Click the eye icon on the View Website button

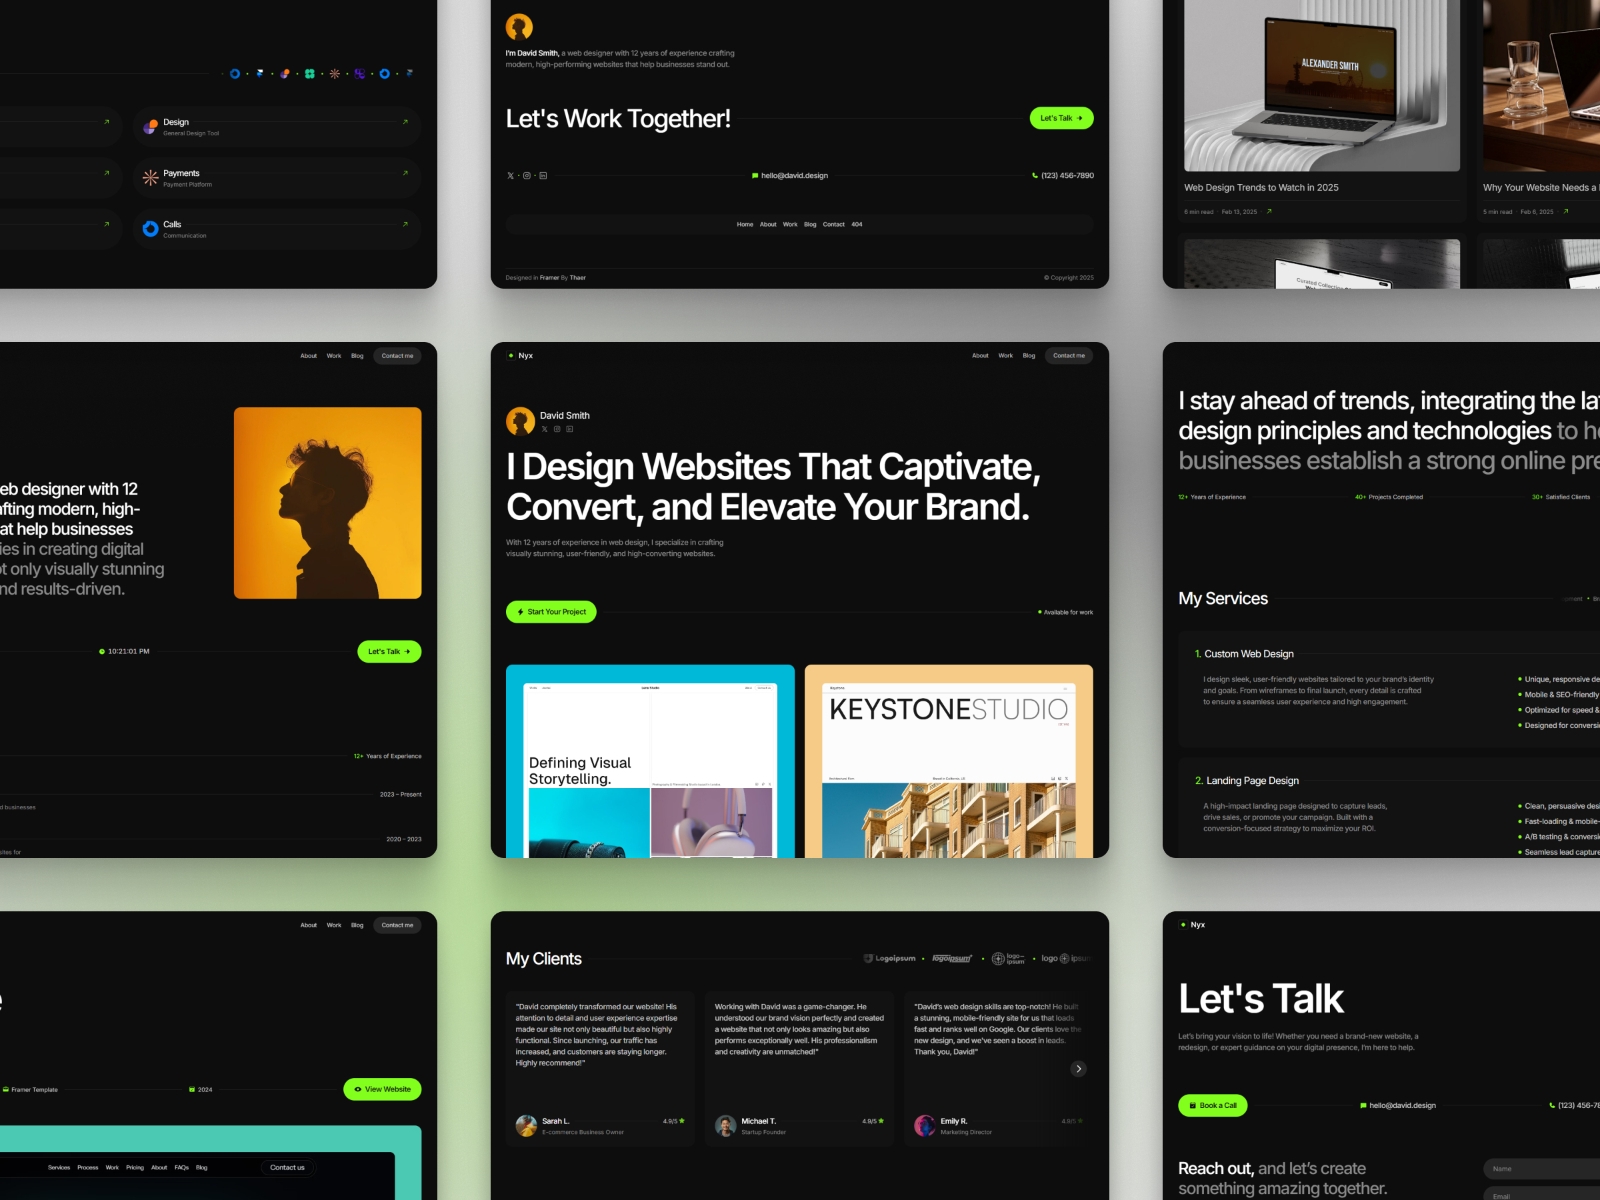pyautogui.click(x=358, y=1089)
